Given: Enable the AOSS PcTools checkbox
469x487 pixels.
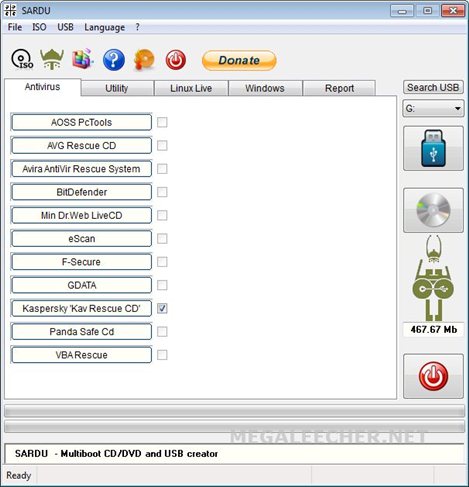Looking at the screenshot, I should (x=162, y=122).
